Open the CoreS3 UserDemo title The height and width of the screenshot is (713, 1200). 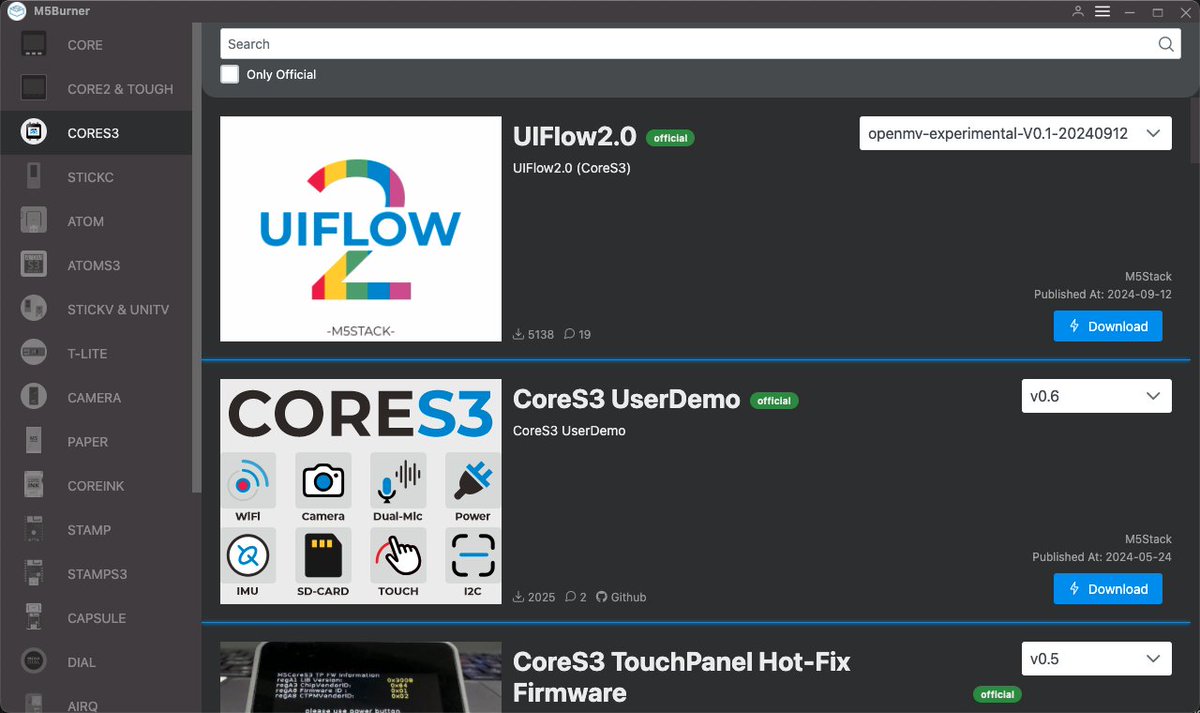pos(626,399)
